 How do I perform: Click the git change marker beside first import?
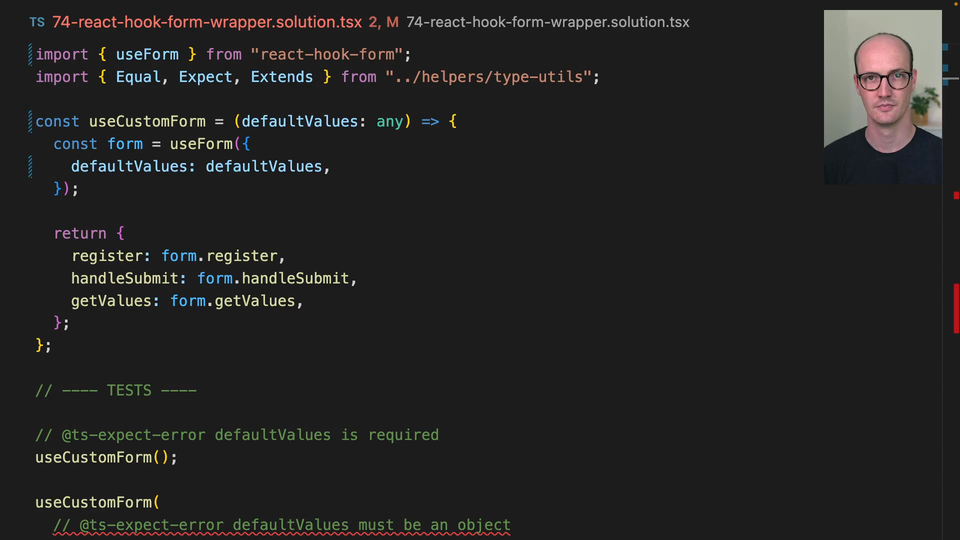point(32,54)
